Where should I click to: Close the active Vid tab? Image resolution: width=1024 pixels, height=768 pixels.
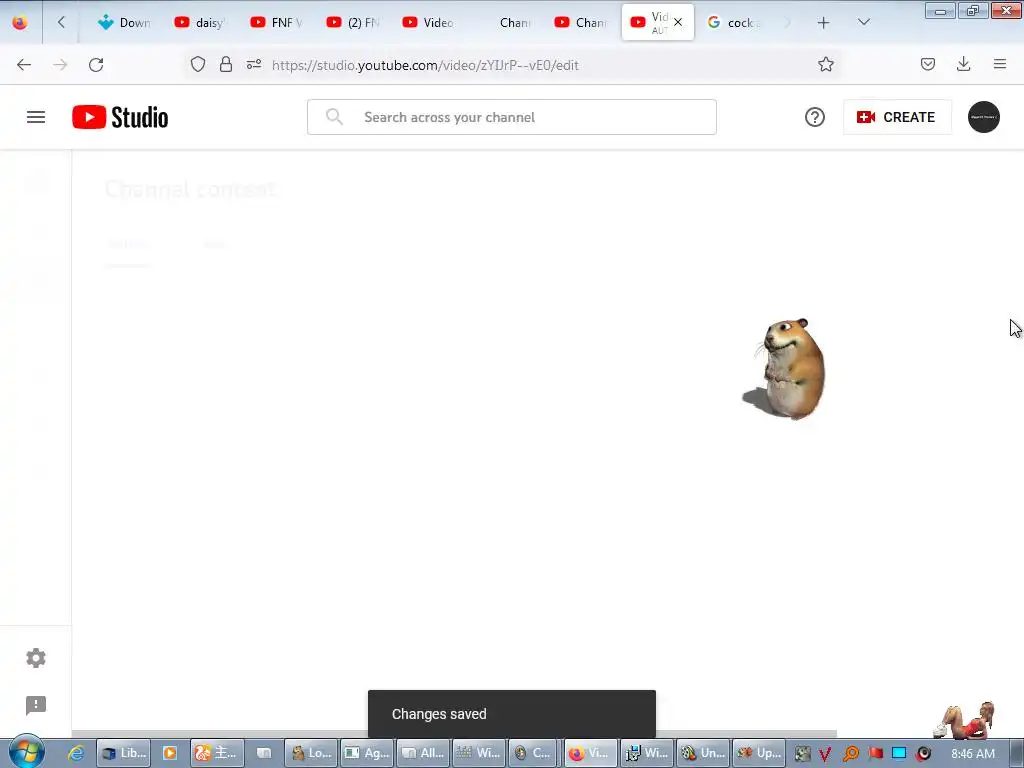pyautogui.click(x=678, y=22)
